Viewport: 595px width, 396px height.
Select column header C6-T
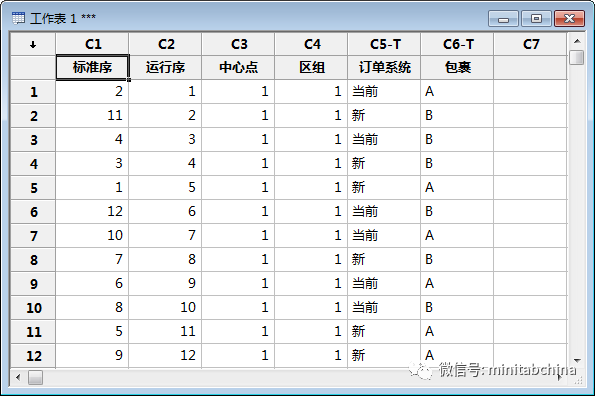[457, 44]
